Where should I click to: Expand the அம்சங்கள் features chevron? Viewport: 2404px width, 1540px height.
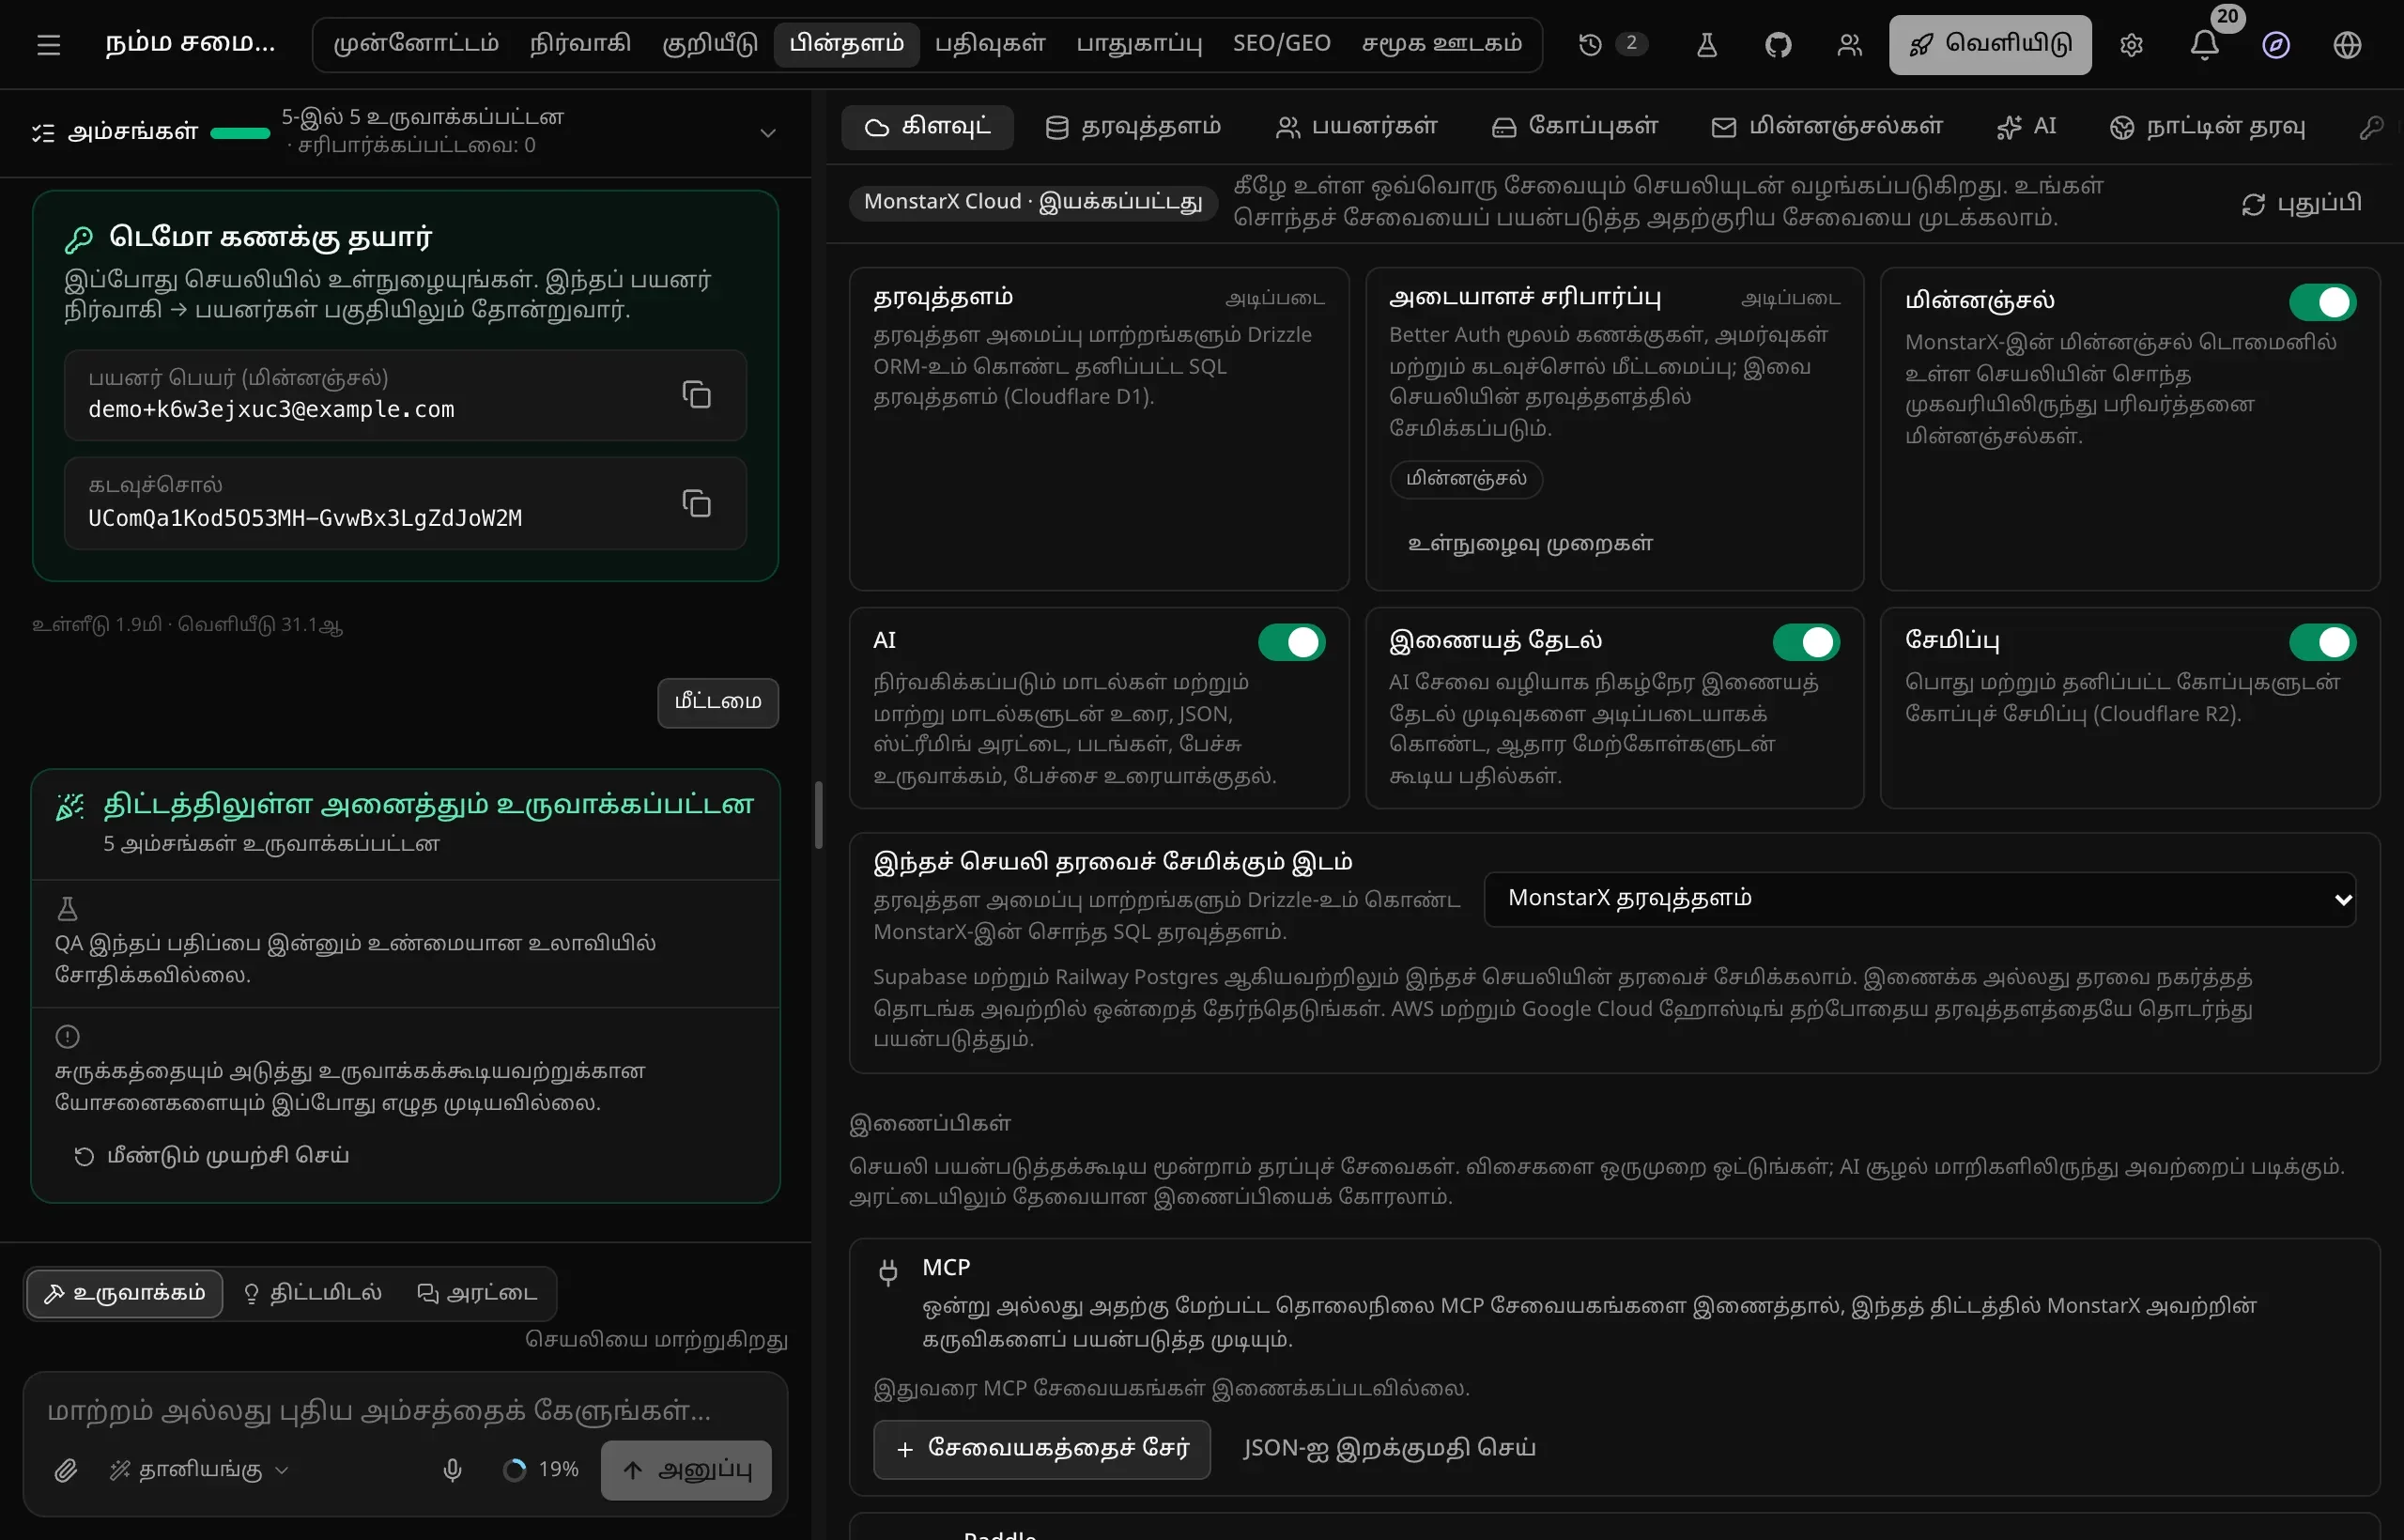click(768, 133)
